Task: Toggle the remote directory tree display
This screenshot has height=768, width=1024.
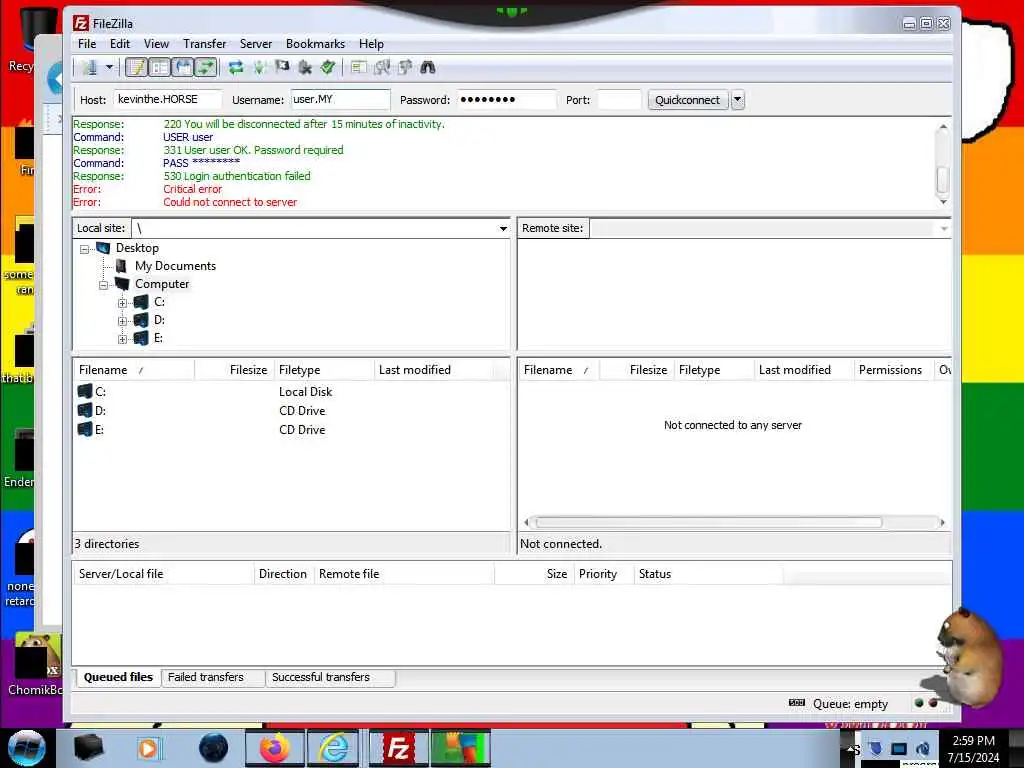Action: click(183, 67)
